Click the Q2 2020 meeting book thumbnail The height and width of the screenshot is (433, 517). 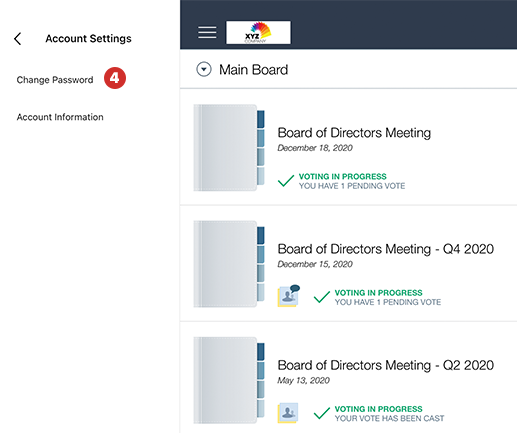[229, 380]
